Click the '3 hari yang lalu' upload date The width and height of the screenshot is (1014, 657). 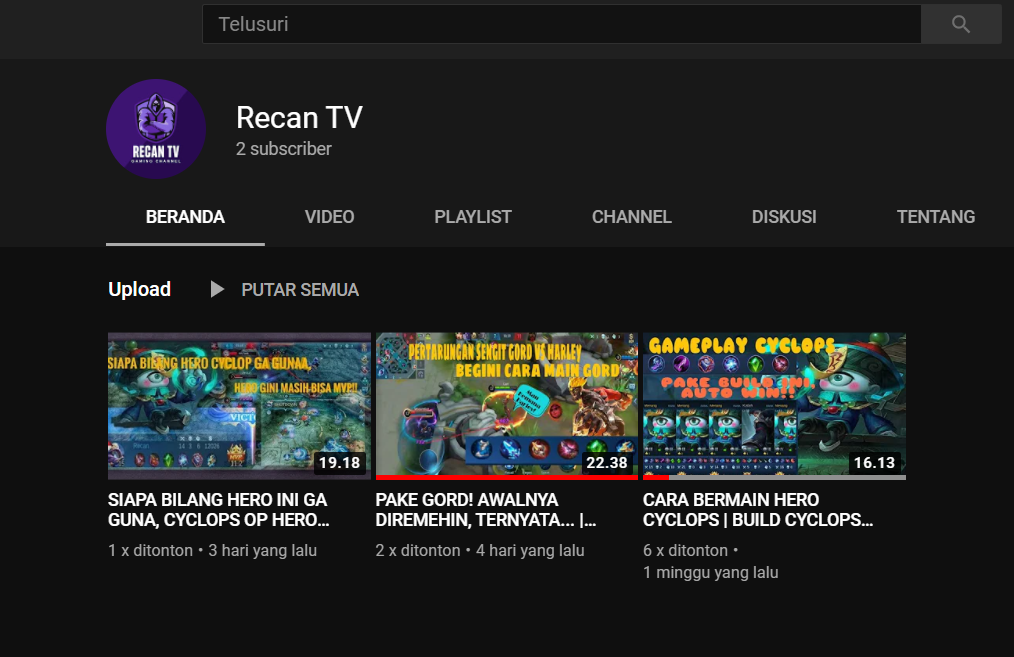point(263,550)
